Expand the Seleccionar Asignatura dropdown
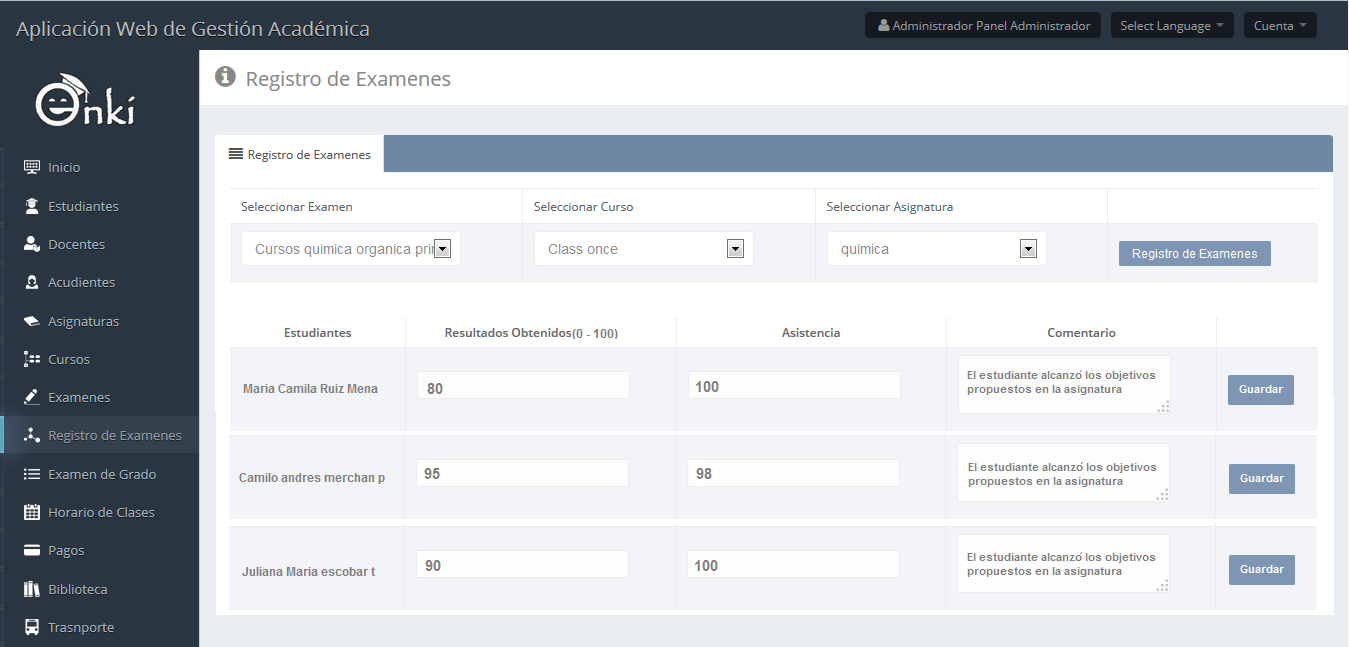The width and height of the screenshot is (1349, 647). (936, 249)
